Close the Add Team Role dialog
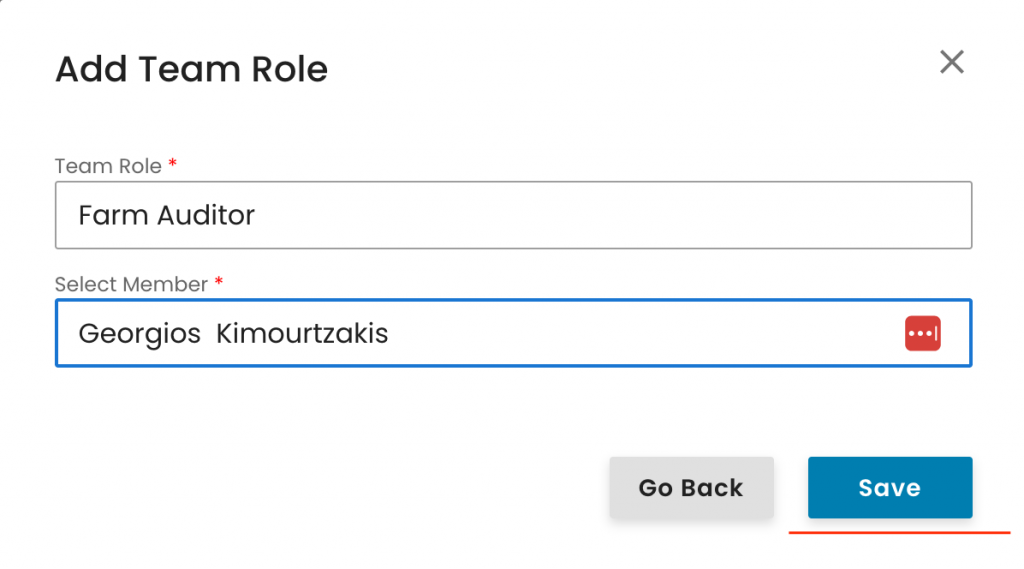1024x569 pixels. 952,62
